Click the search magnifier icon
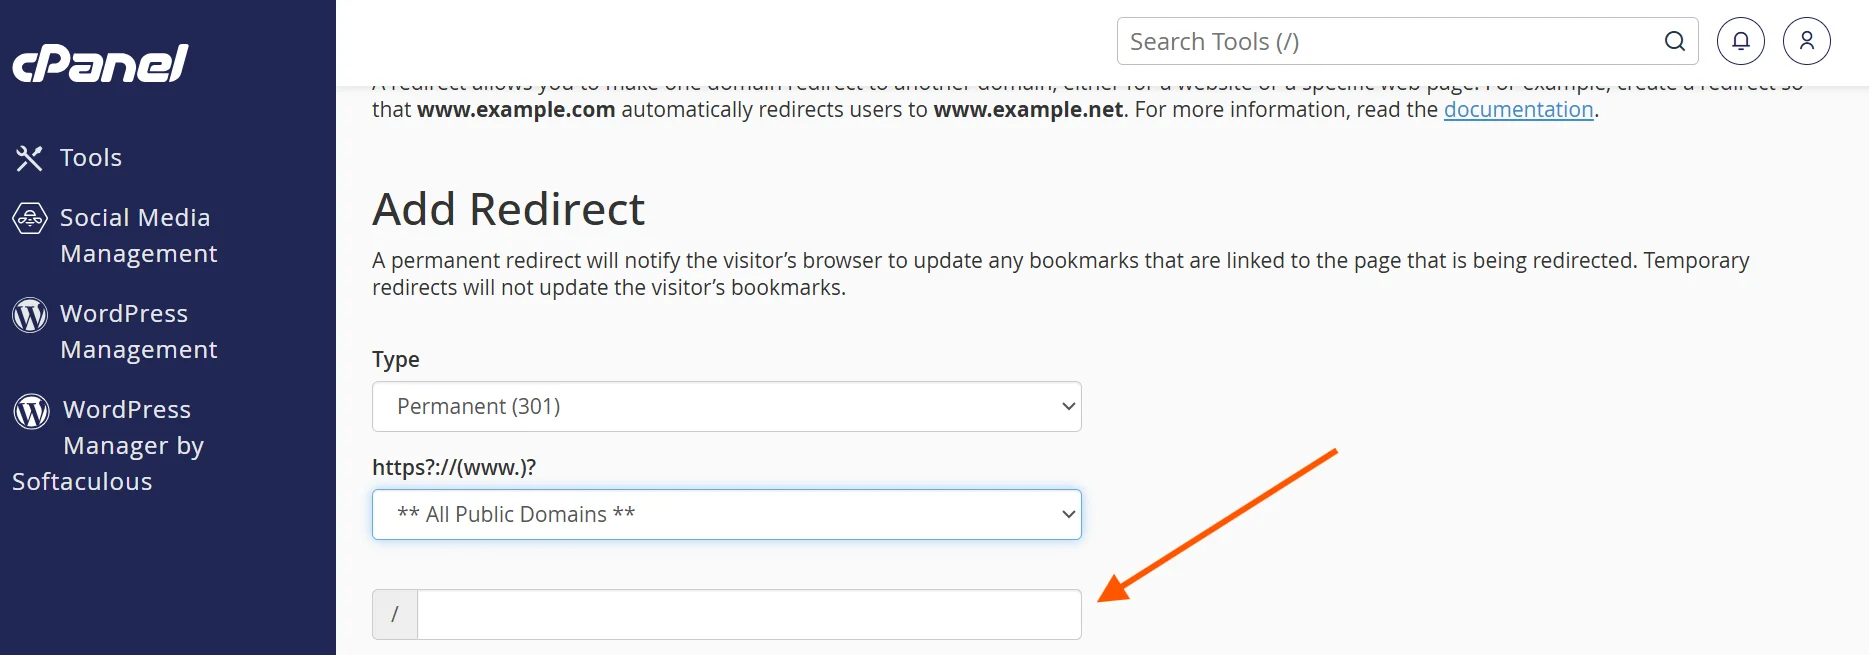1869x655 pixels. [1673, 41]
